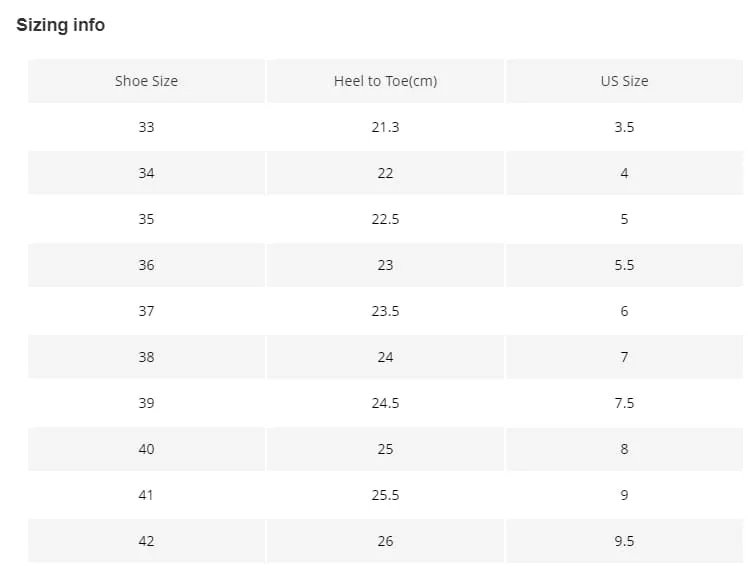Screen dimensions: 748x569
Task: Click shoe size 34 cell
Action: (146, 173)
